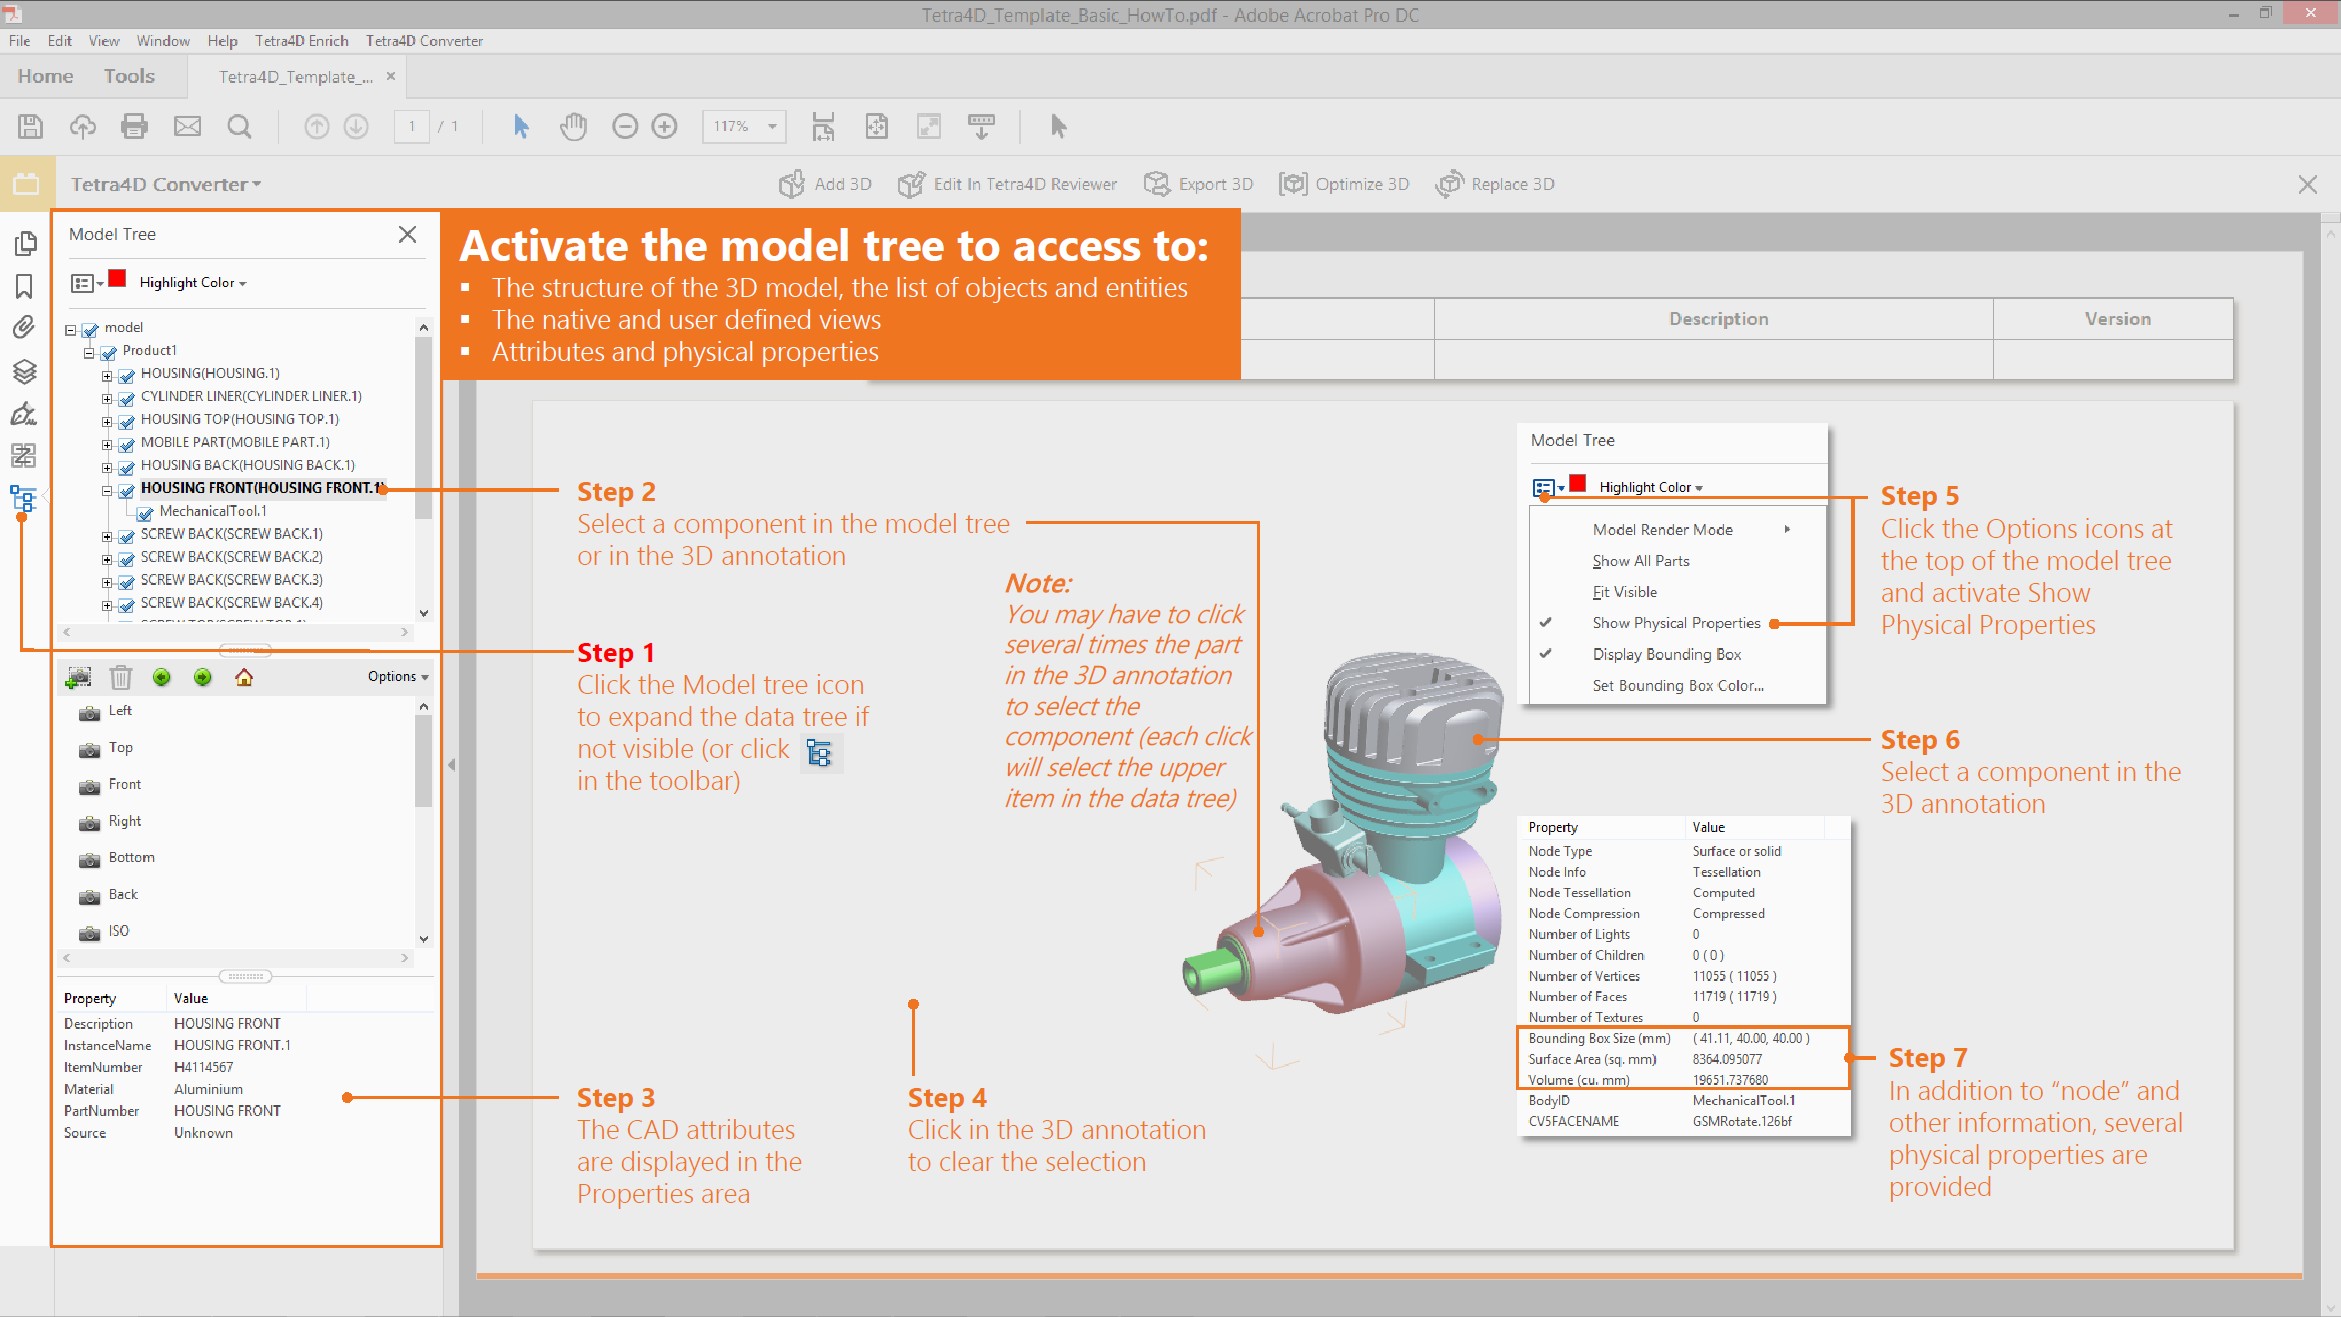Close the Model Tree panel
The height and width of the screenshot is (1317, 2341).
pos(407,234)
